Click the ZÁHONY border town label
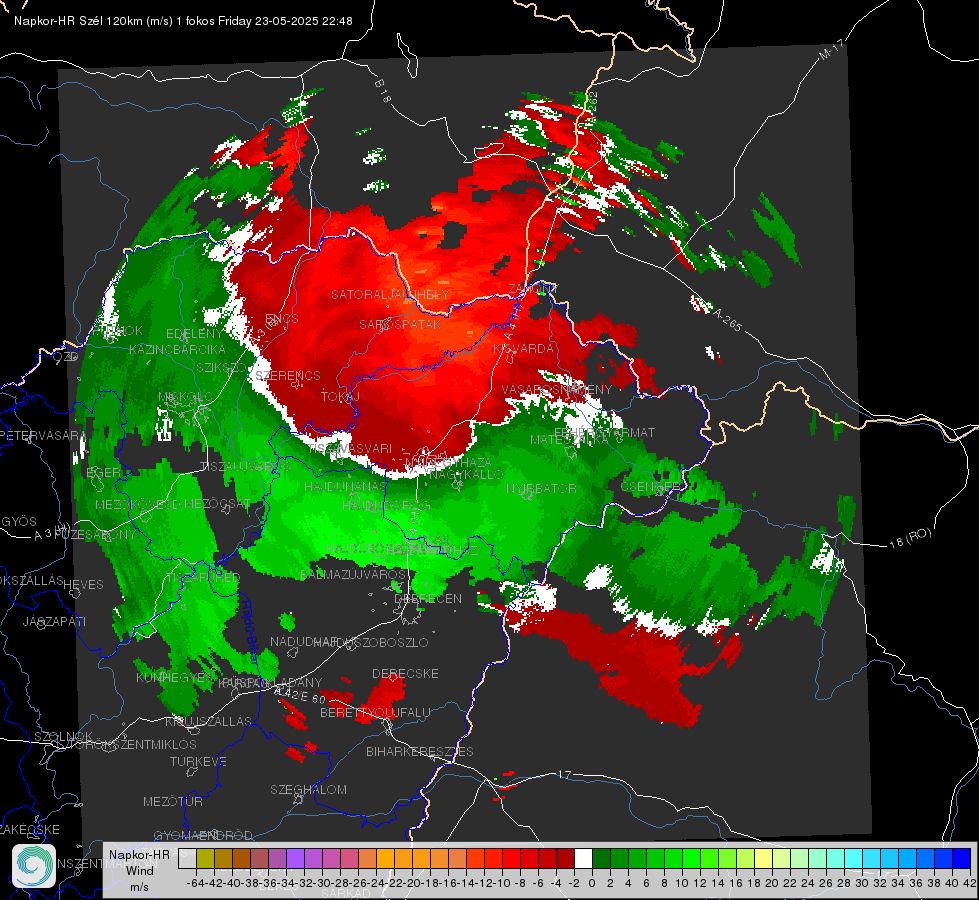 pyautogui.click(x=533, y=289)
